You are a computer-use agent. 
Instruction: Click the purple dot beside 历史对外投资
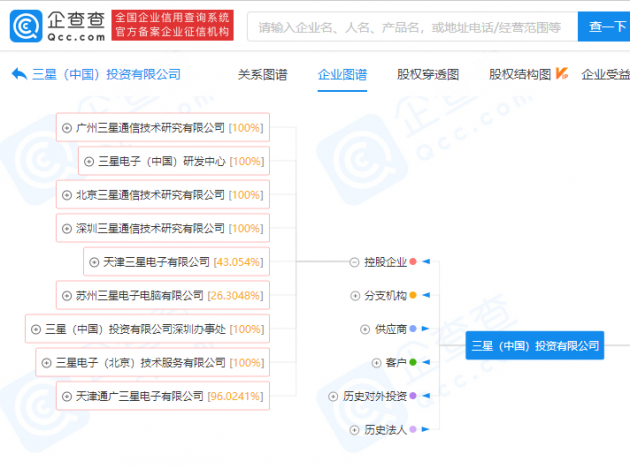pos(413,396)
